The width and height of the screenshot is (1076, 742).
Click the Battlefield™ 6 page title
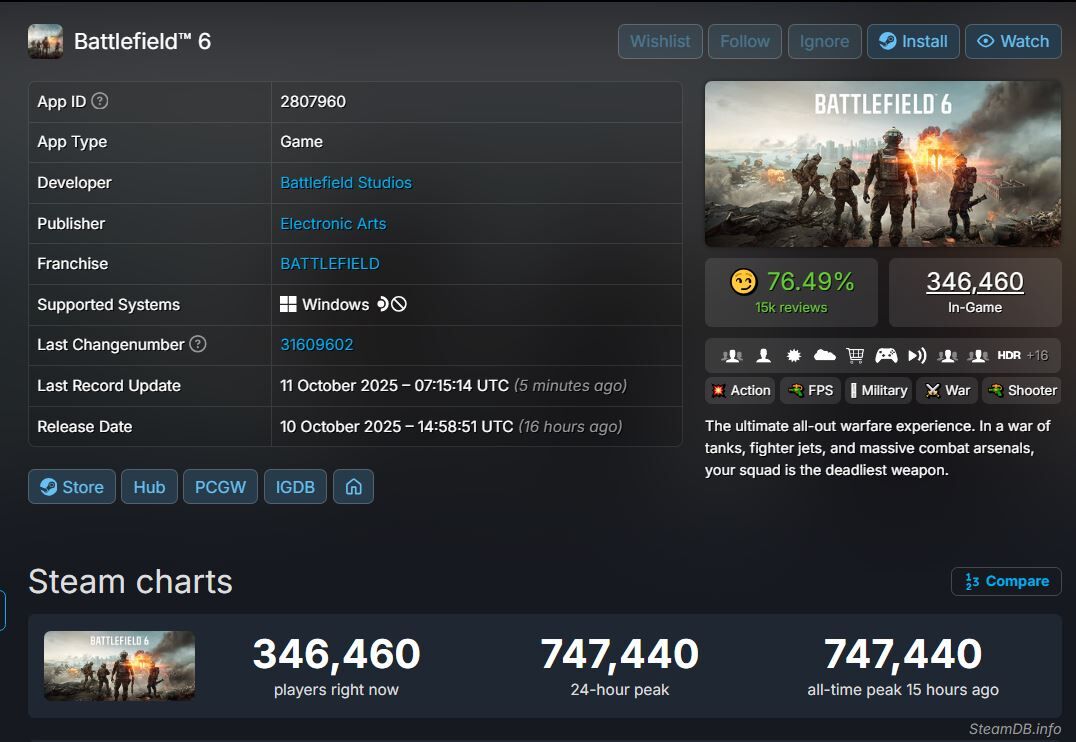(142, 41)
